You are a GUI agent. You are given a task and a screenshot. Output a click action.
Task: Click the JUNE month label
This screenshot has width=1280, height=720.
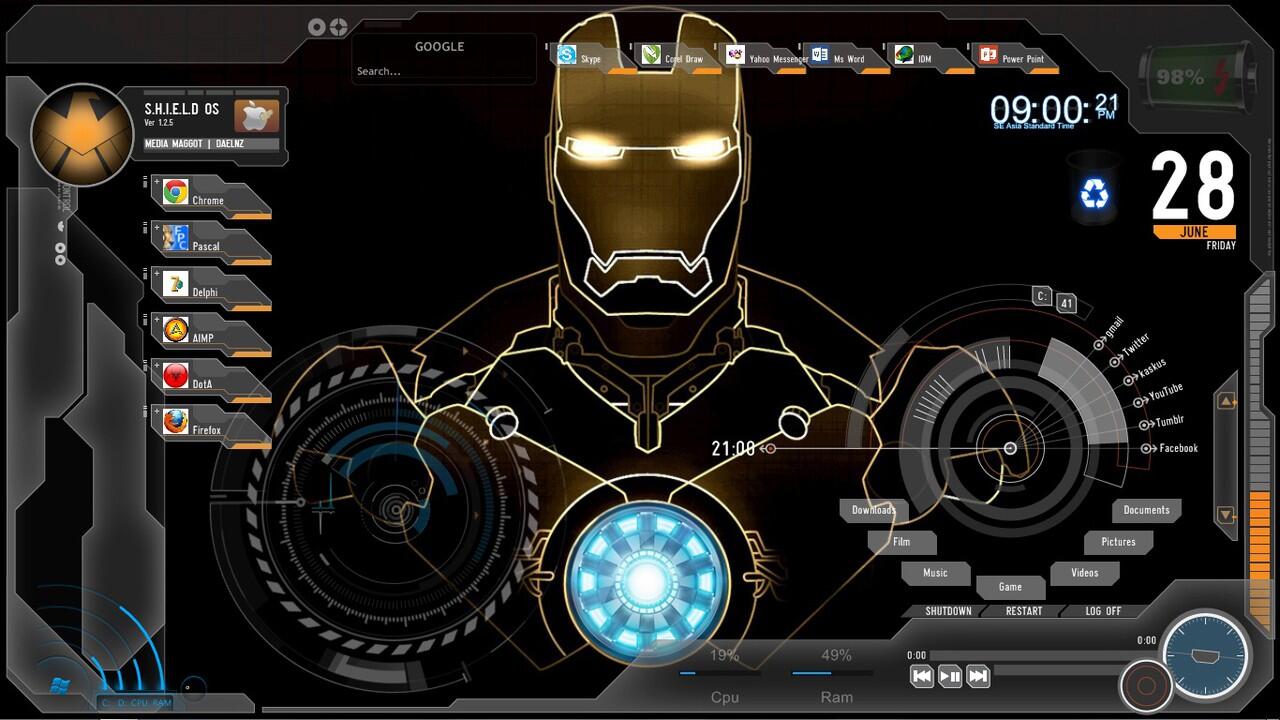coord(1194,232)
